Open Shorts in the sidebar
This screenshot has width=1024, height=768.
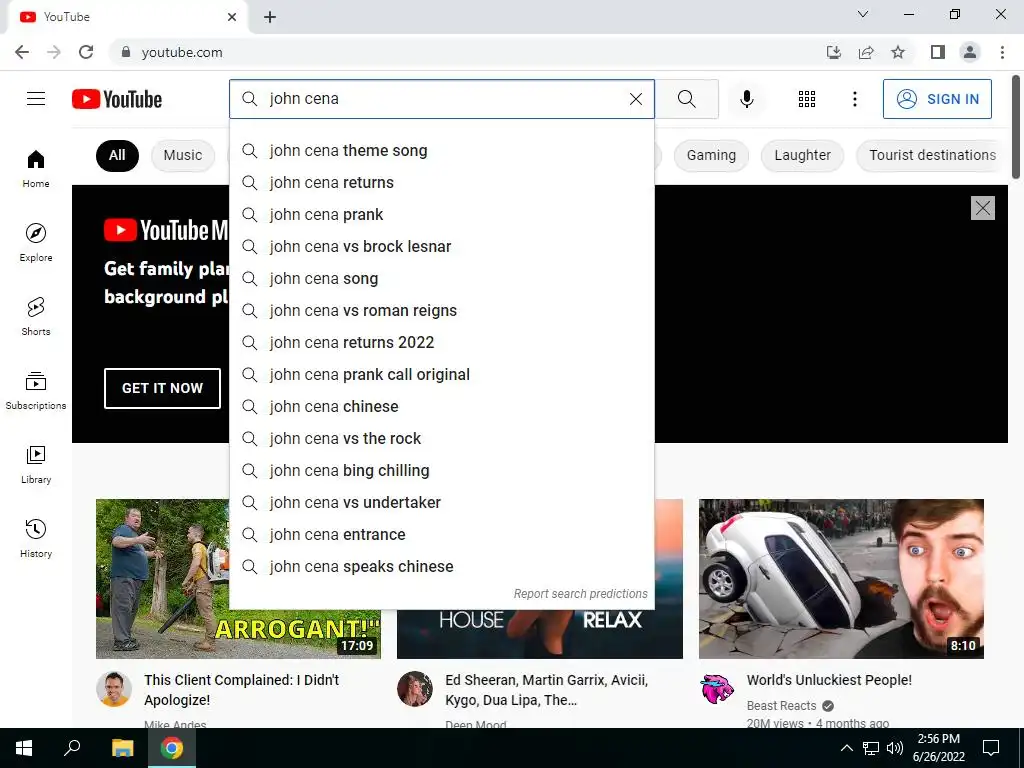tap(36, 316)
